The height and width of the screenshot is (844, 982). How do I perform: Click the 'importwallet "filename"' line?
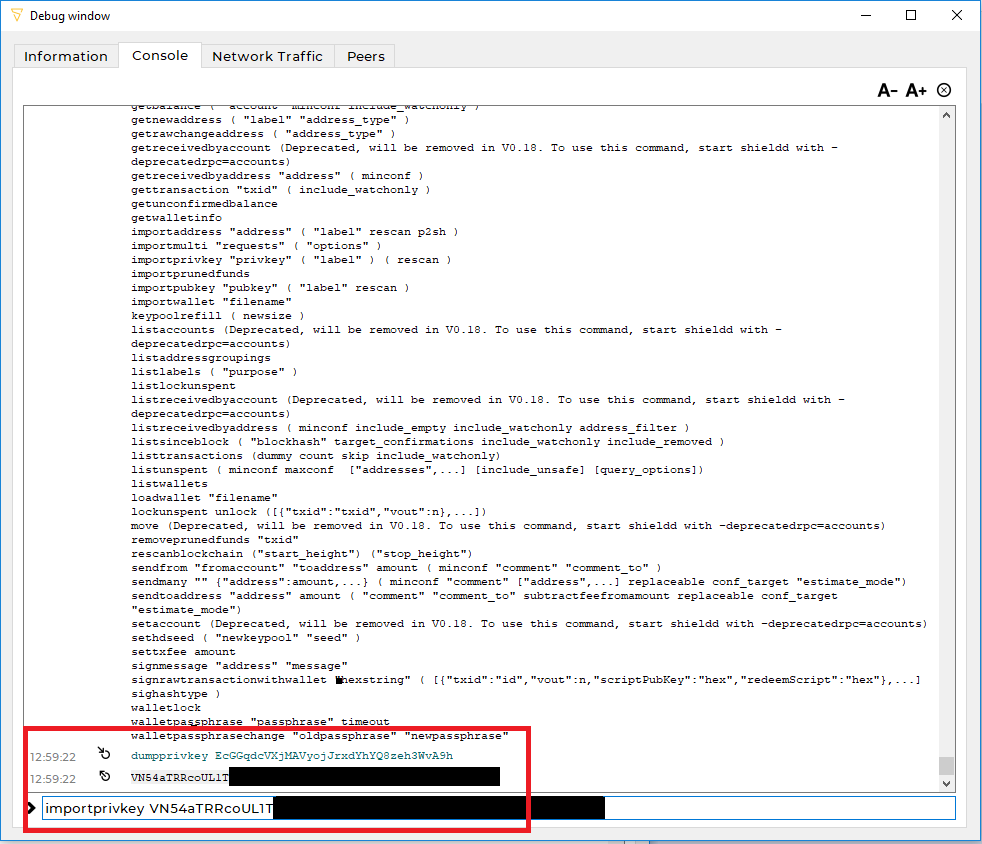point(211,302)
